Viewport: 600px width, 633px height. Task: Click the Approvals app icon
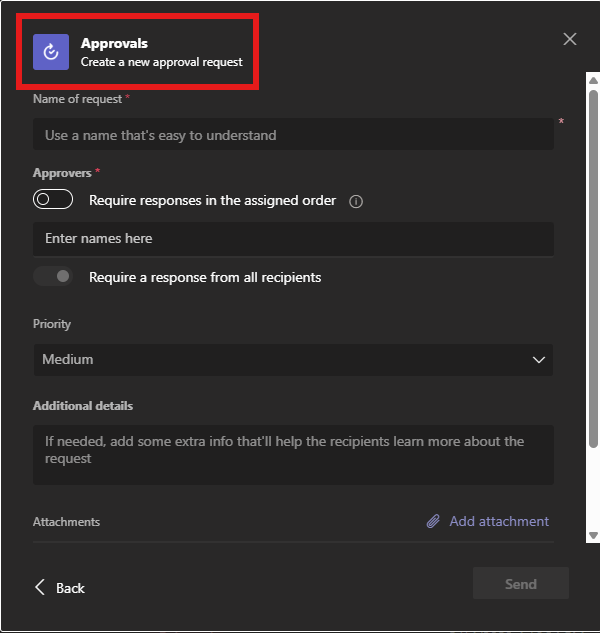51,52
